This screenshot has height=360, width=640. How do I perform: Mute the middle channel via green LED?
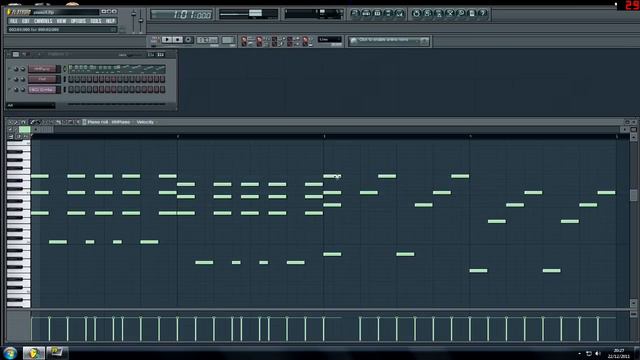click(9, 79)
